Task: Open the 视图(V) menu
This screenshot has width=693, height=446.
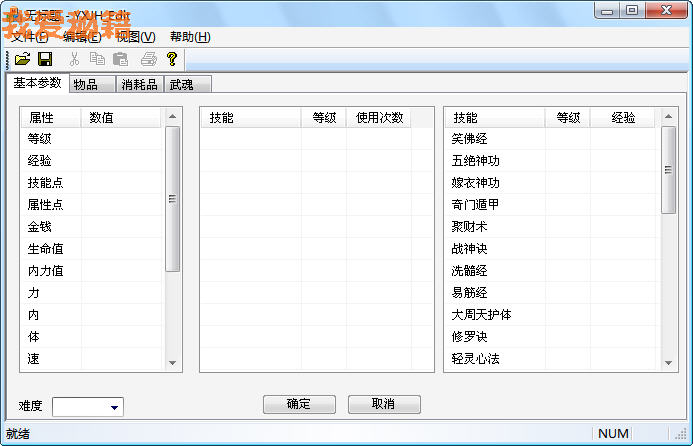Action: [135, 37]
